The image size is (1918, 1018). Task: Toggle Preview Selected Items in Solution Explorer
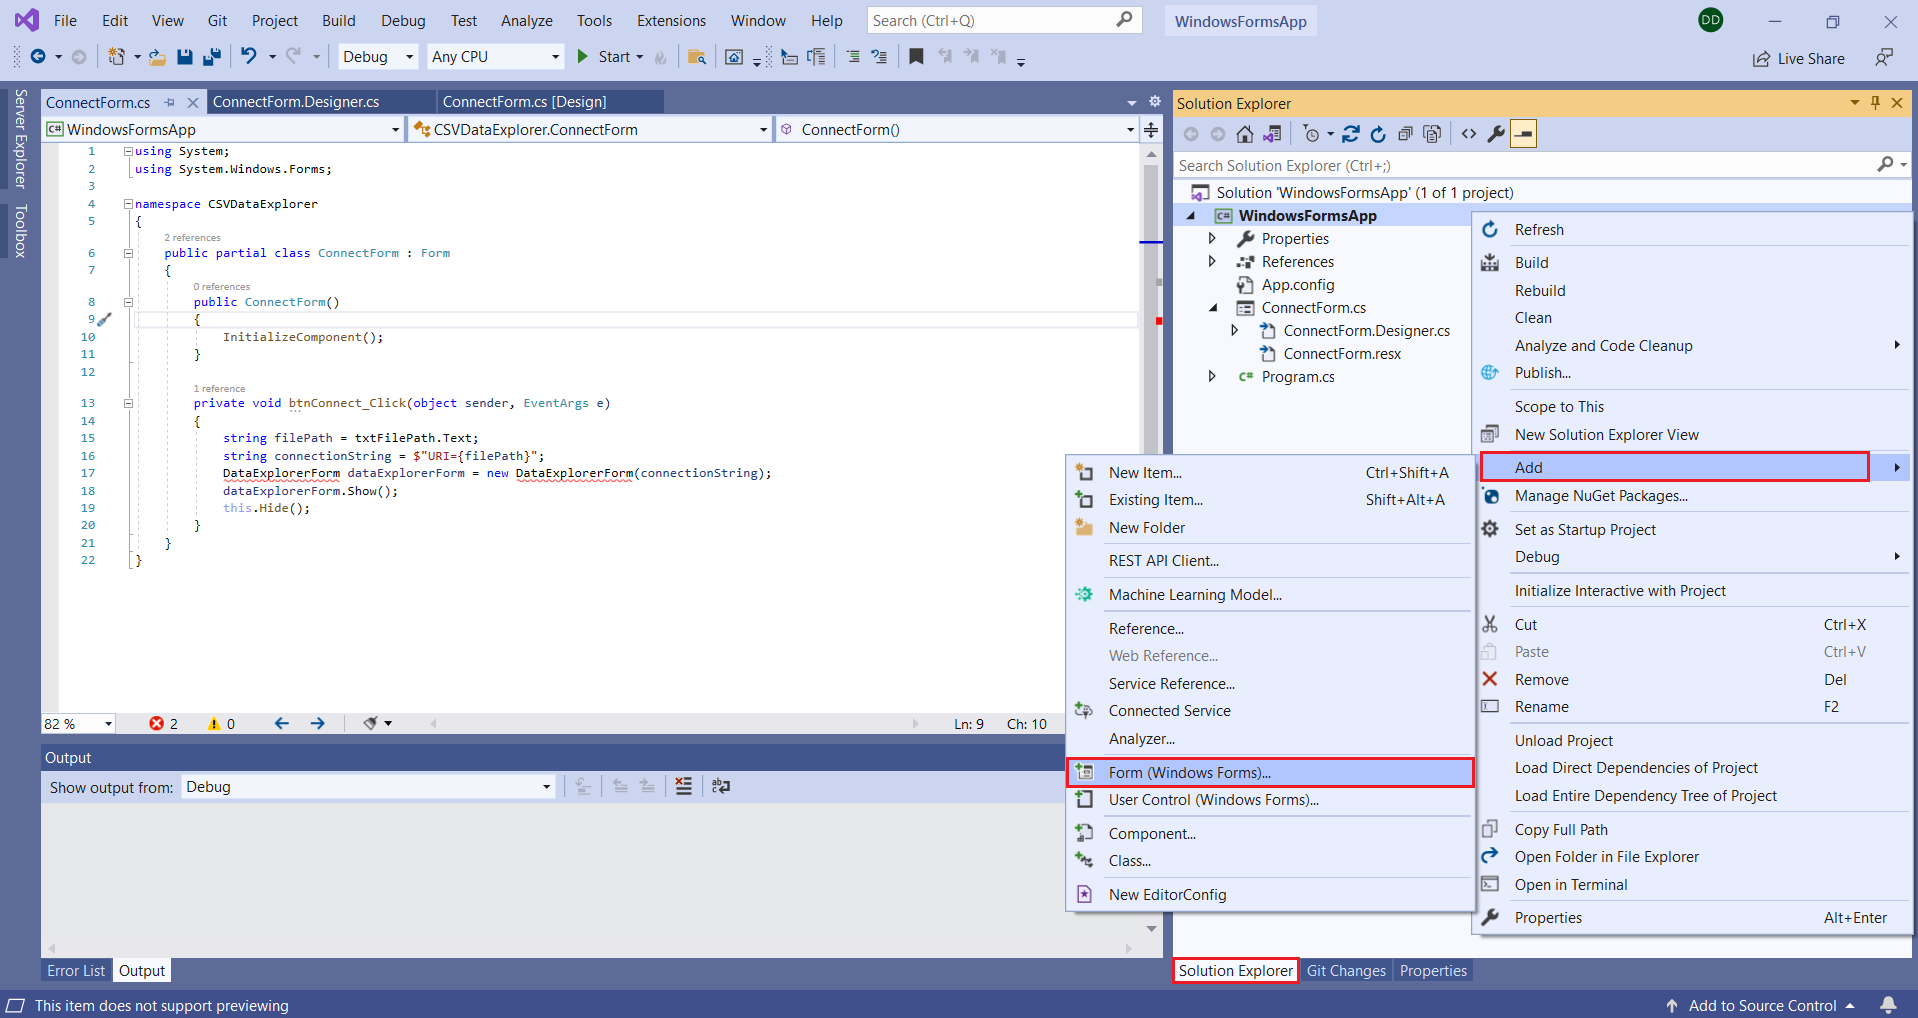click(1523, 134)
